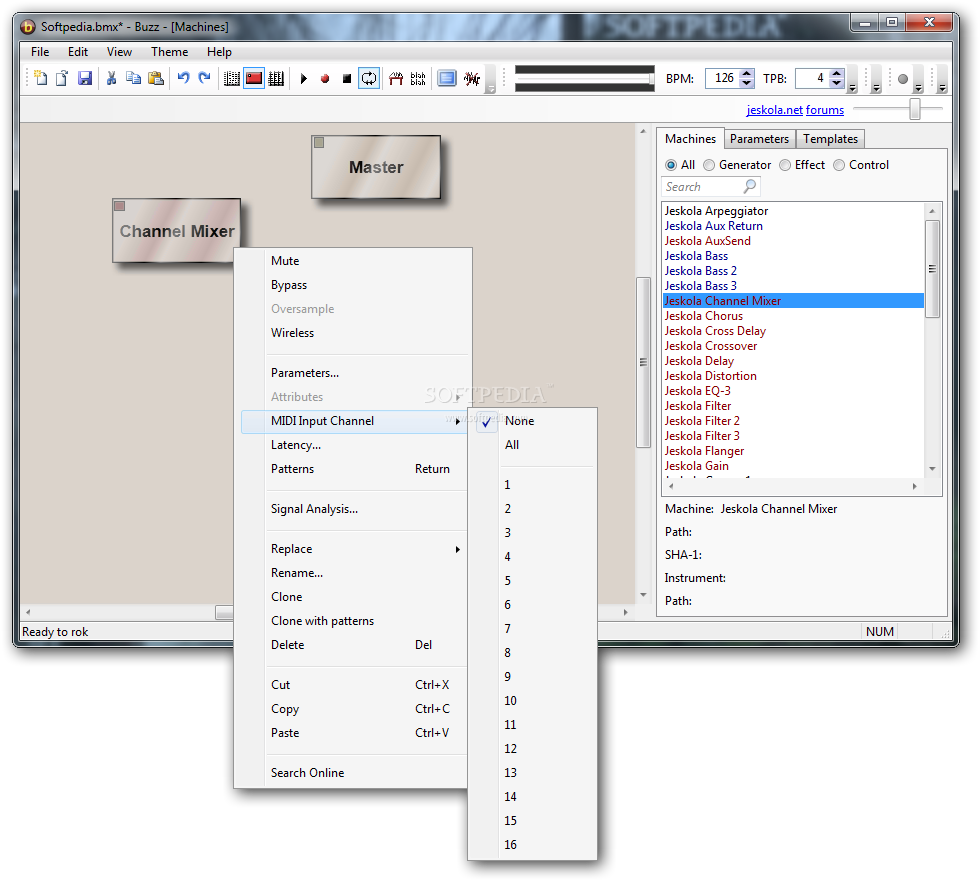Switch to the Parameters tab
The height and width of the screenshot is (881, 980).
point(759,139)
